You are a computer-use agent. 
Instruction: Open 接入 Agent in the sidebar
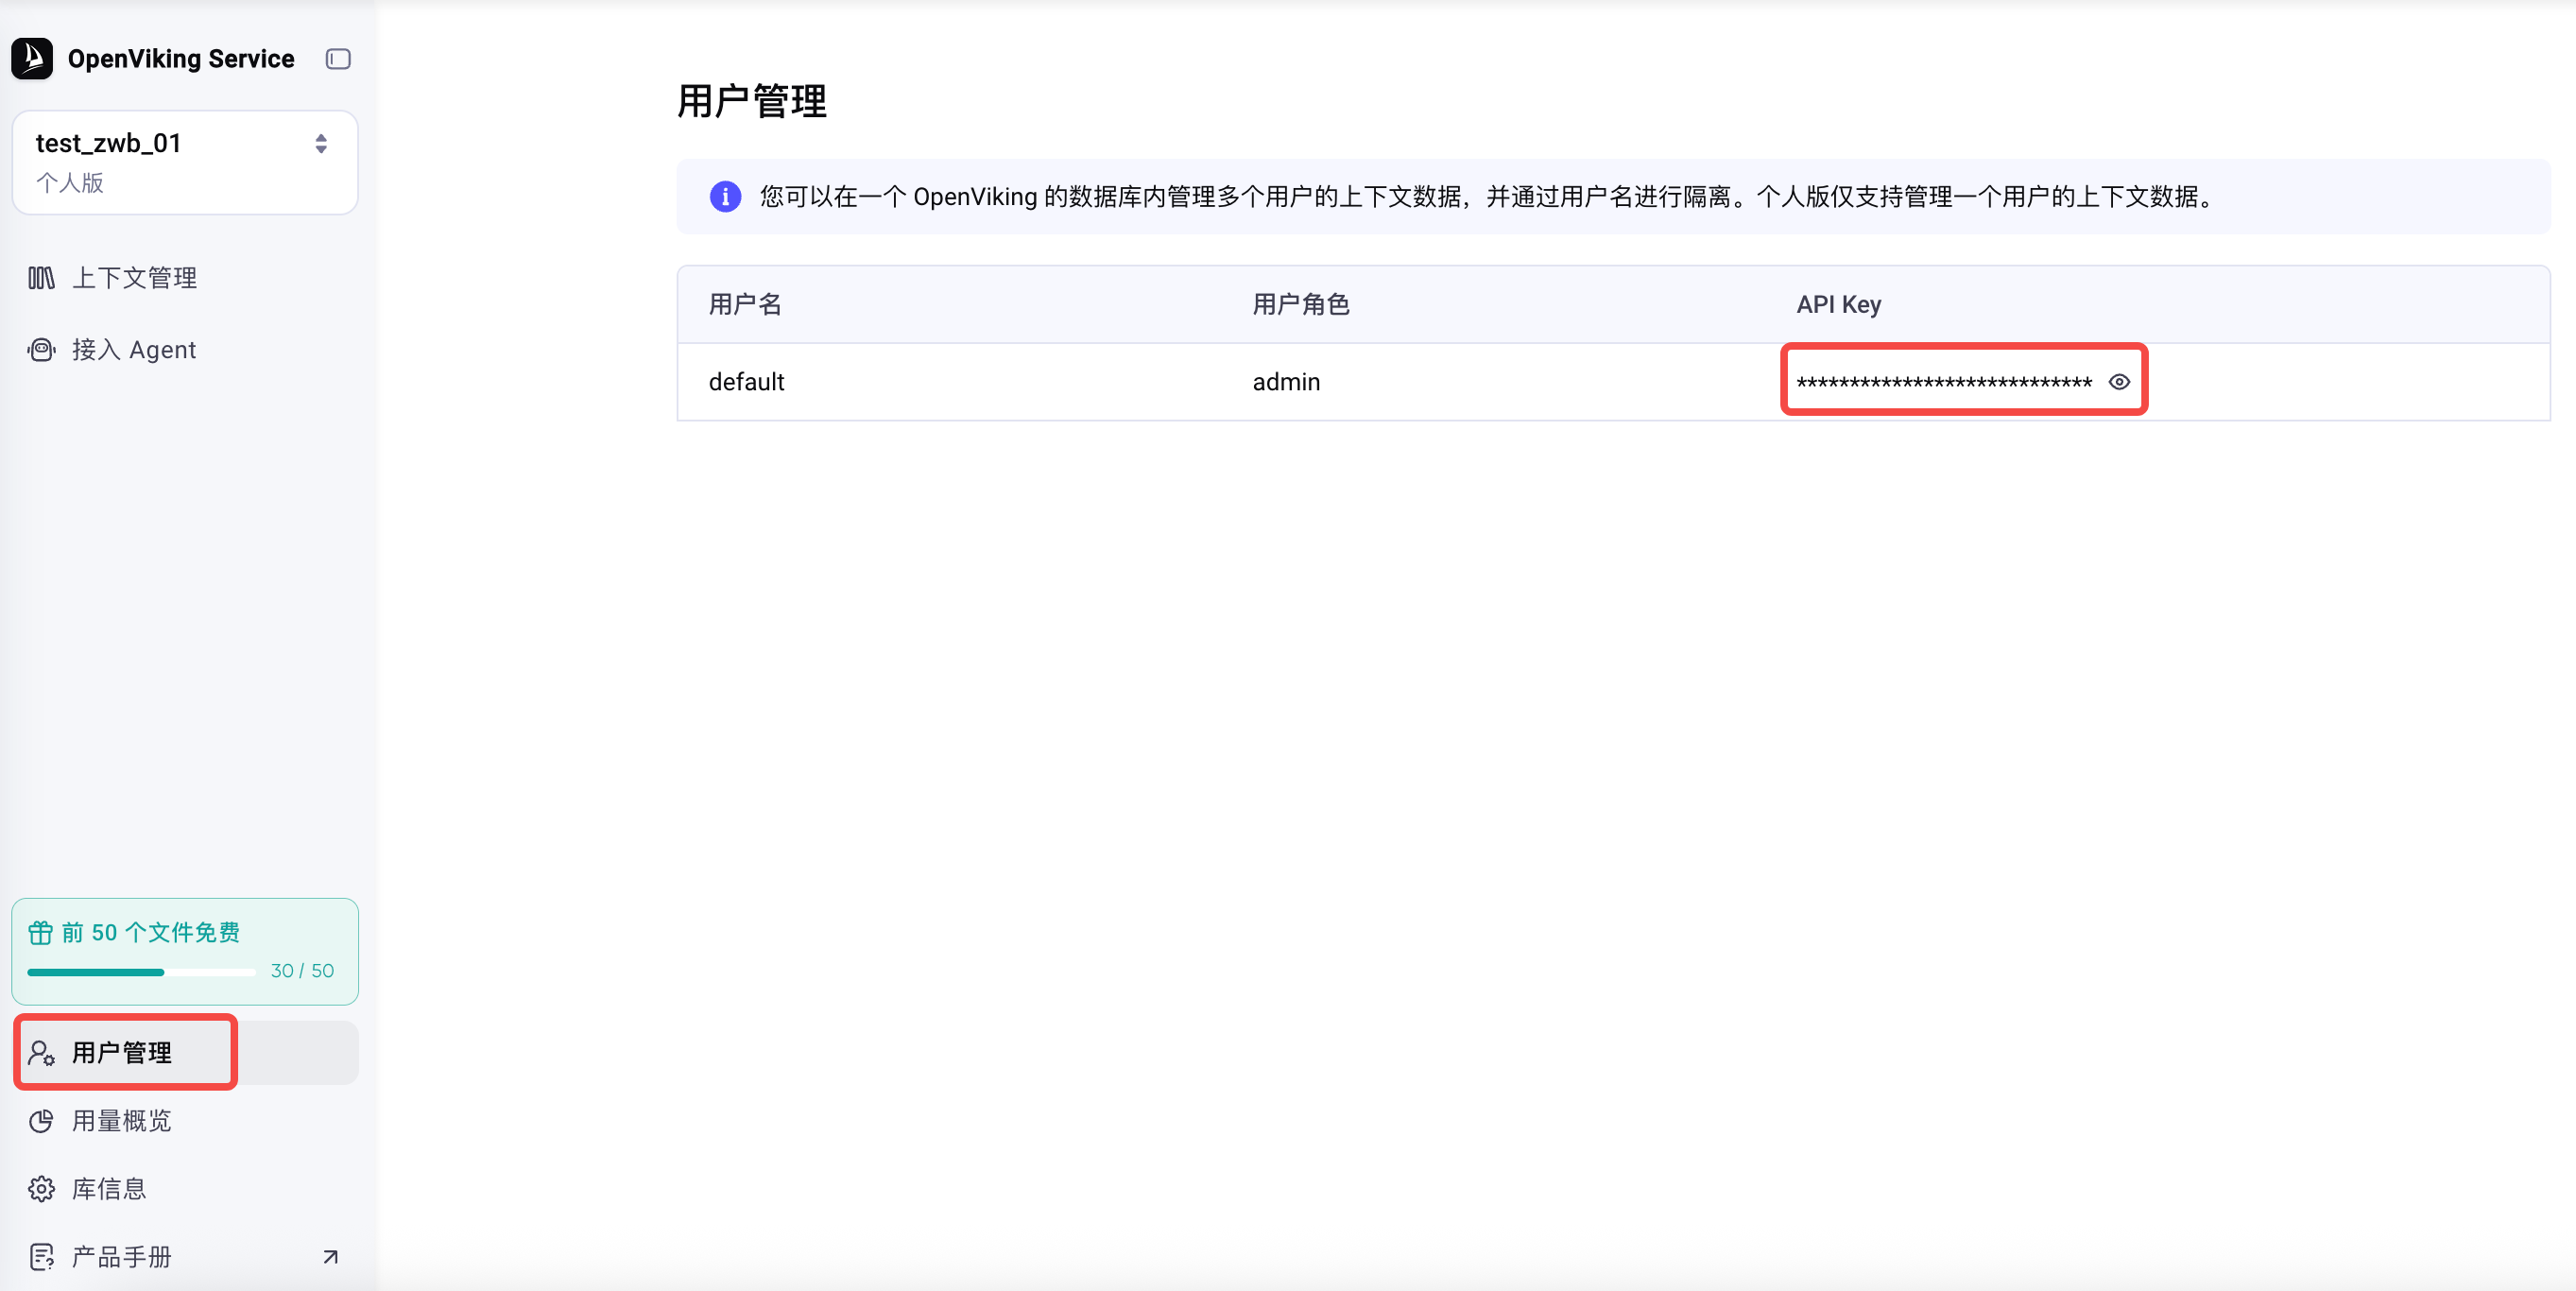185,350
